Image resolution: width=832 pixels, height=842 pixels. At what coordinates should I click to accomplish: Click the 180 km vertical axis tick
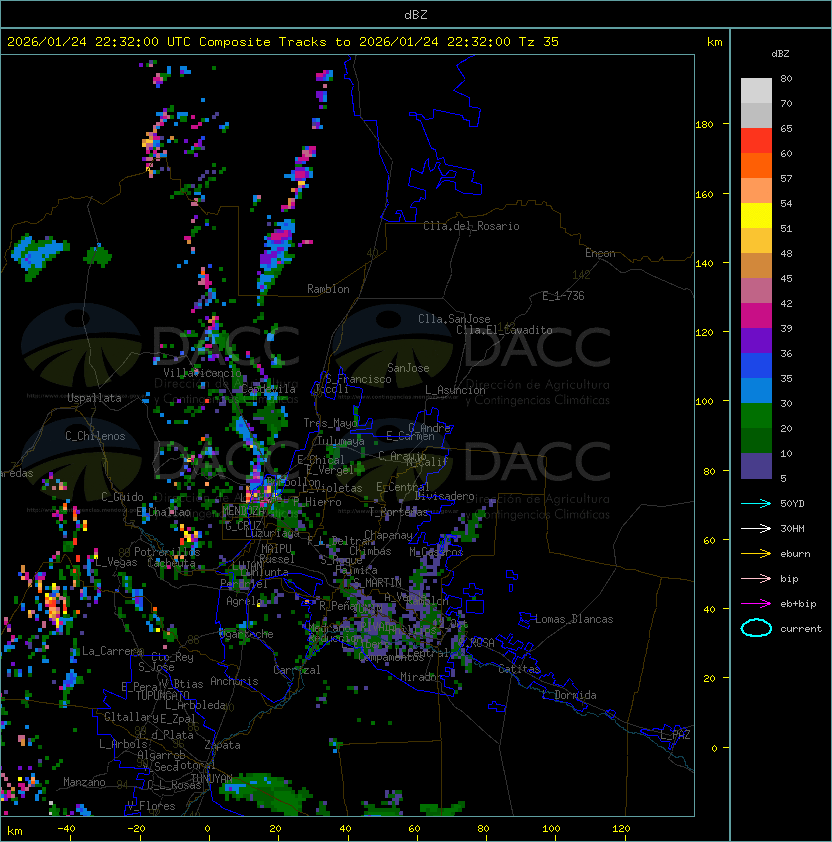(704, 125)
